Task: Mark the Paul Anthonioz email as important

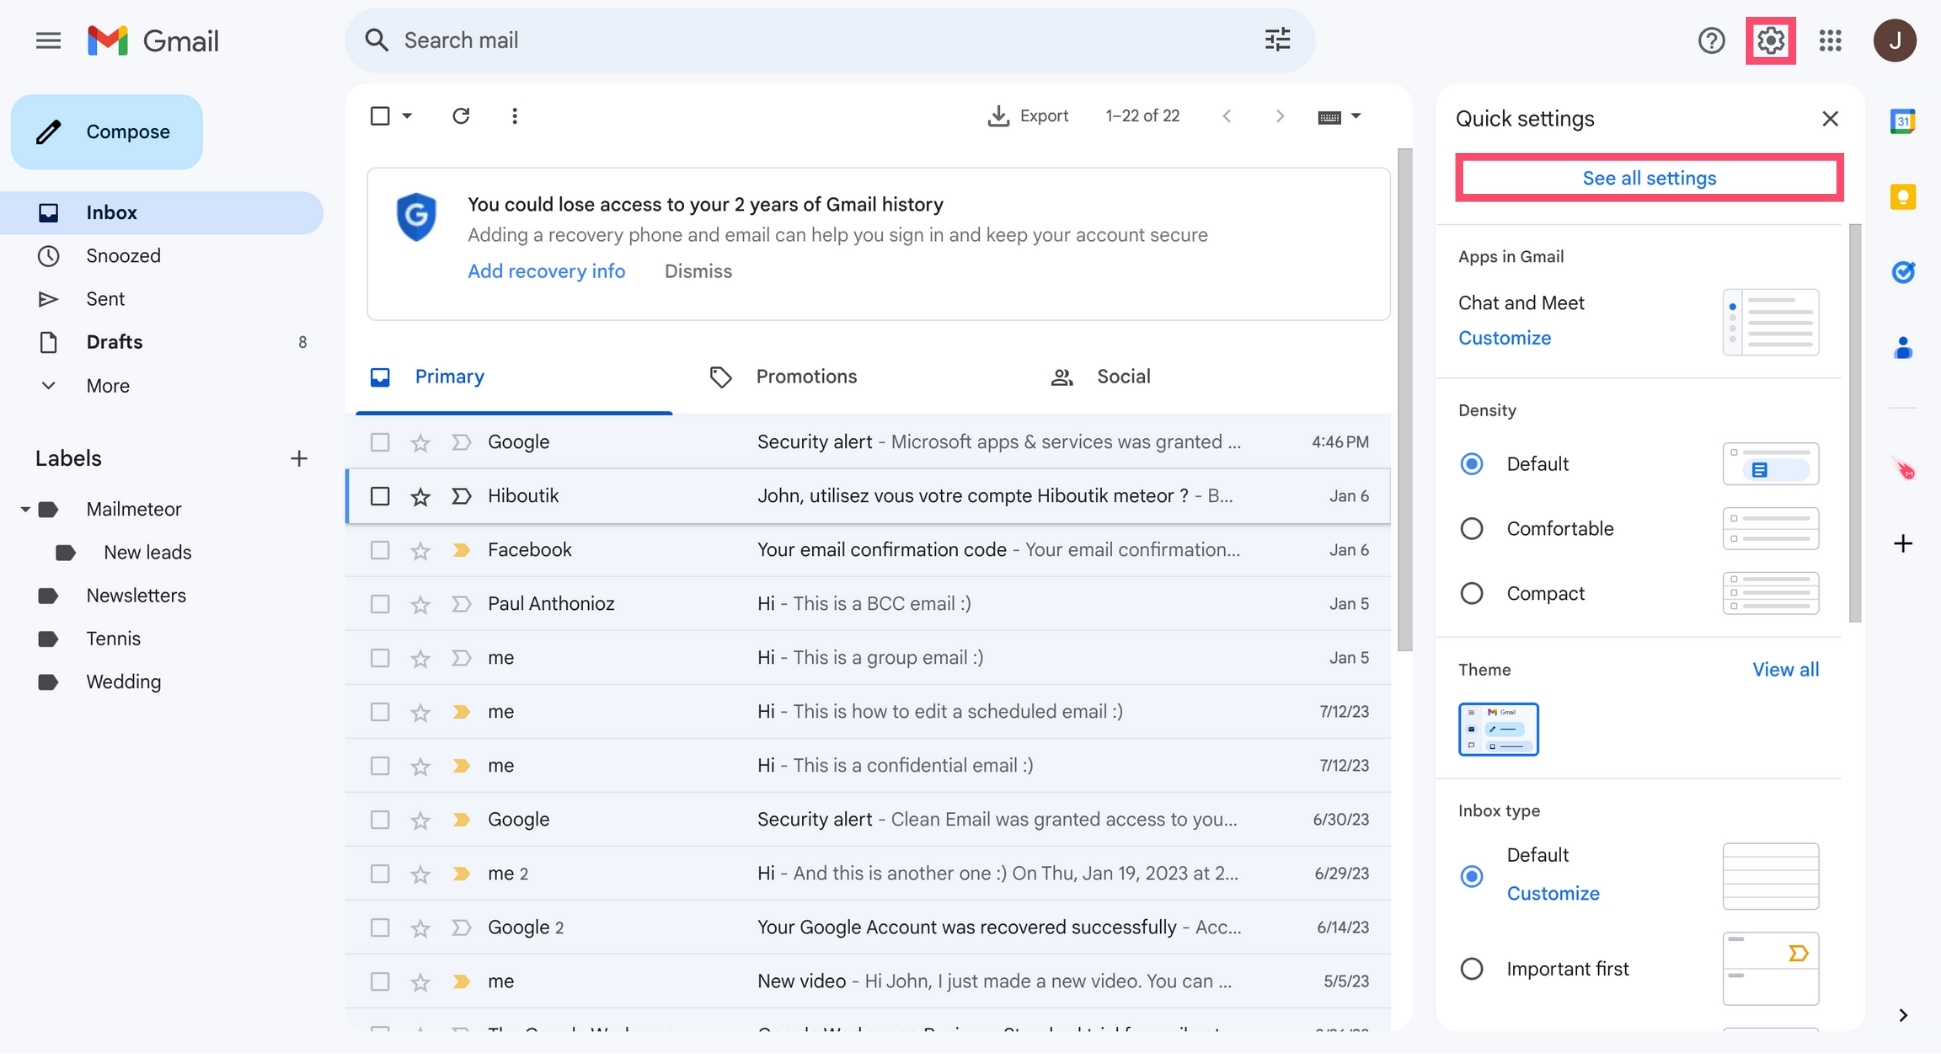Action: click(461, 604)
